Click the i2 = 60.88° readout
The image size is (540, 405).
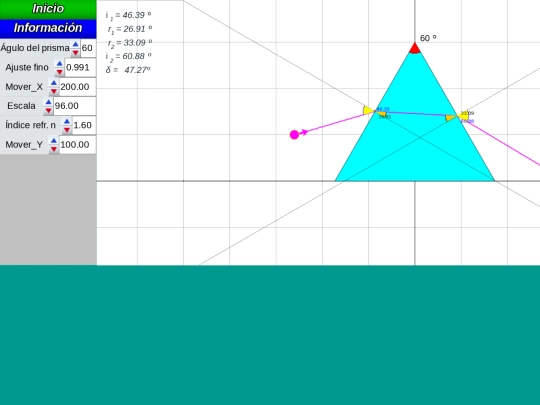coord(128,56)
